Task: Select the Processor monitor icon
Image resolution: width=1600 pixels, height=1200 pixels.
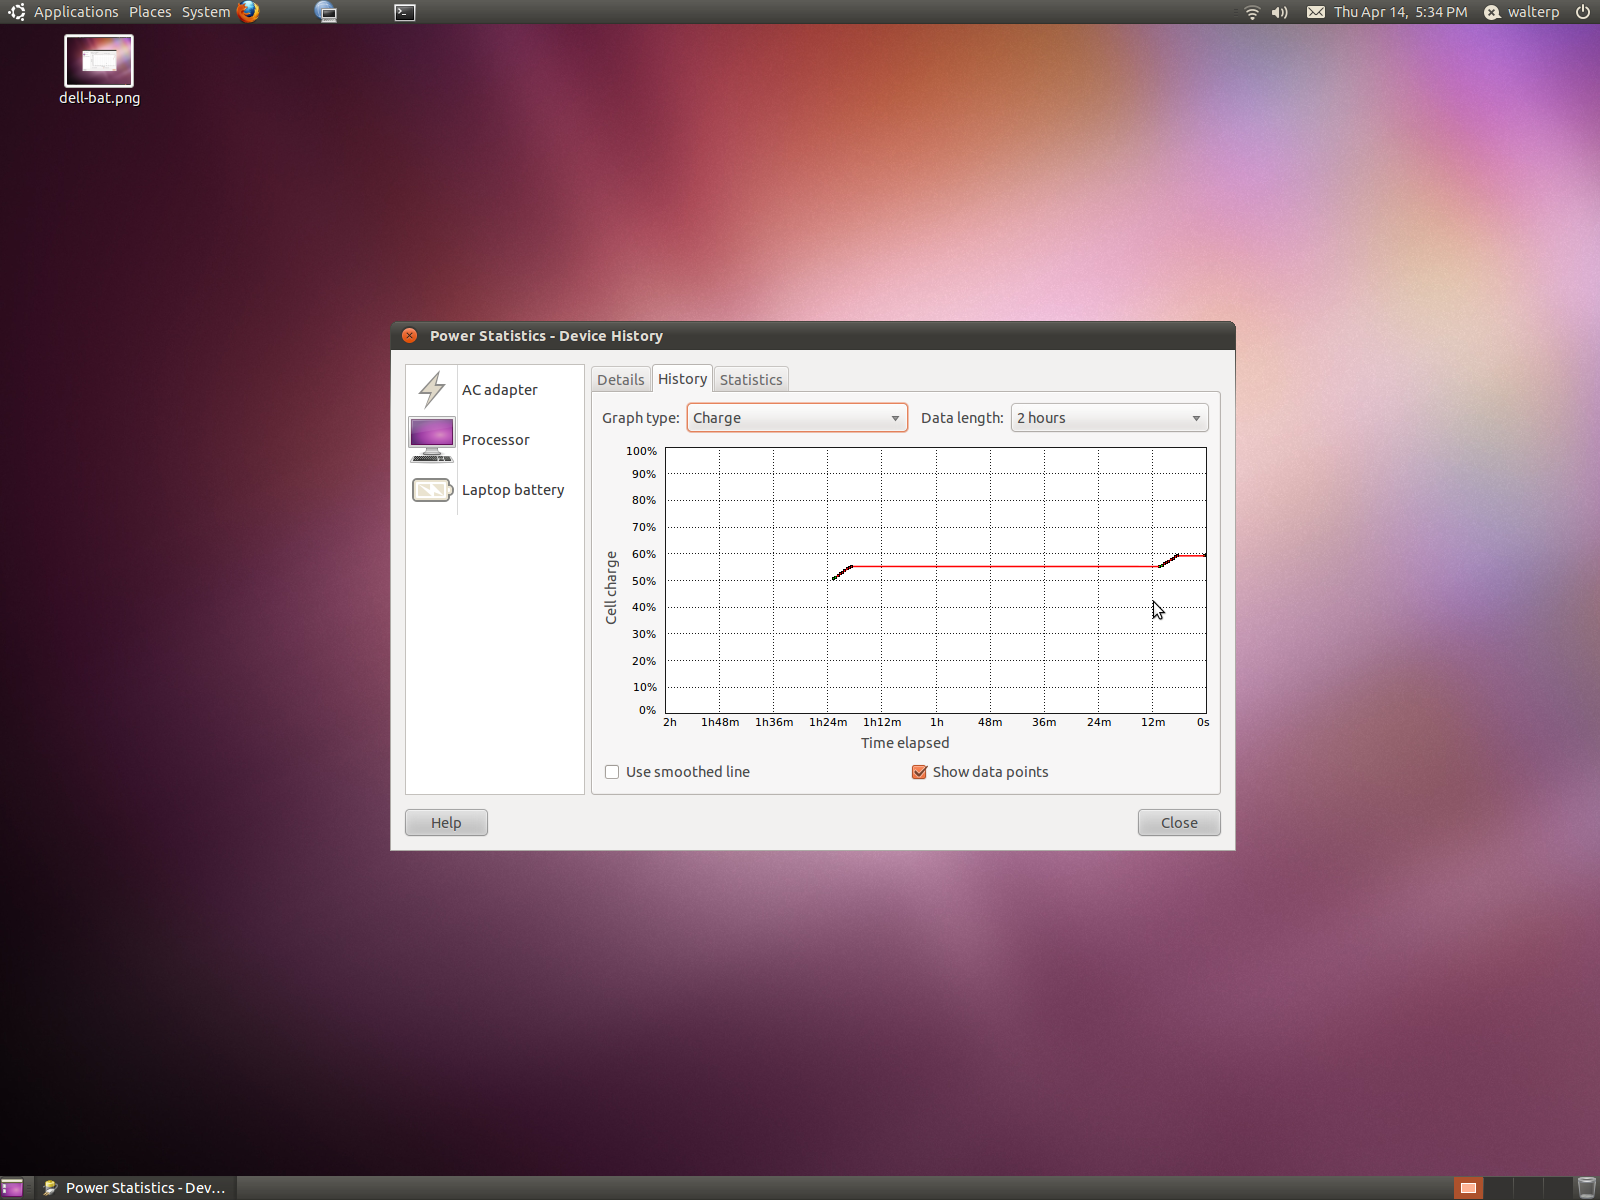Action: pyautogui.click(x=432, y=439)
